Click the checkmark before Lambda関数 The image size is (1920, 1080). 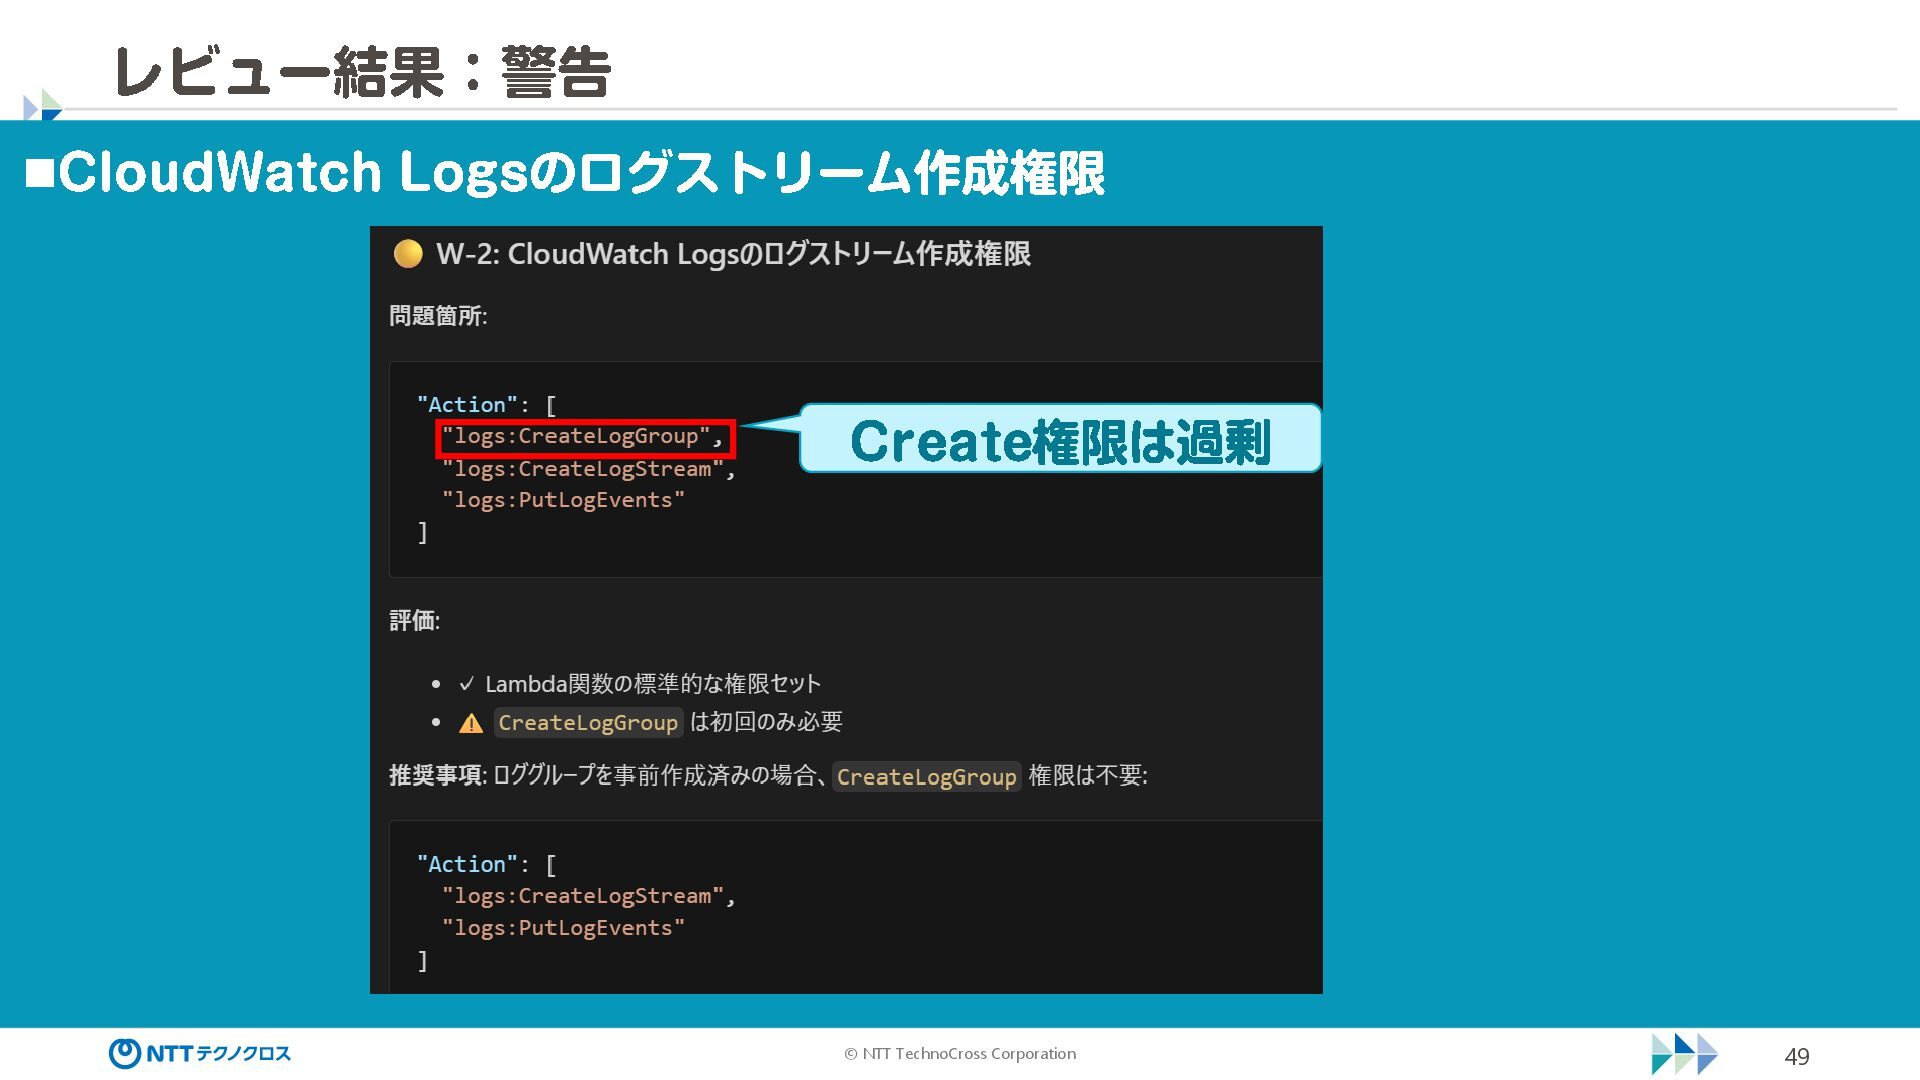[466, 684]
